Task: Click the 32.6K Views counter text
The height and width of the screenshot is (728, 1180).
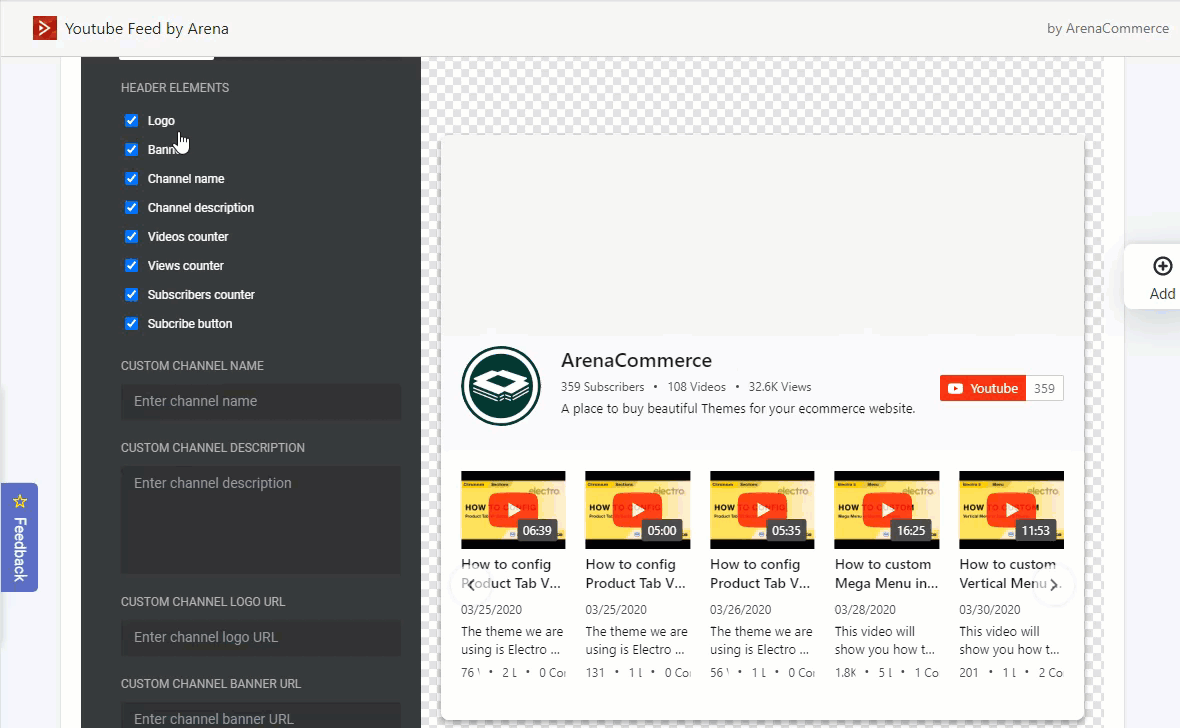Action: 780,387
